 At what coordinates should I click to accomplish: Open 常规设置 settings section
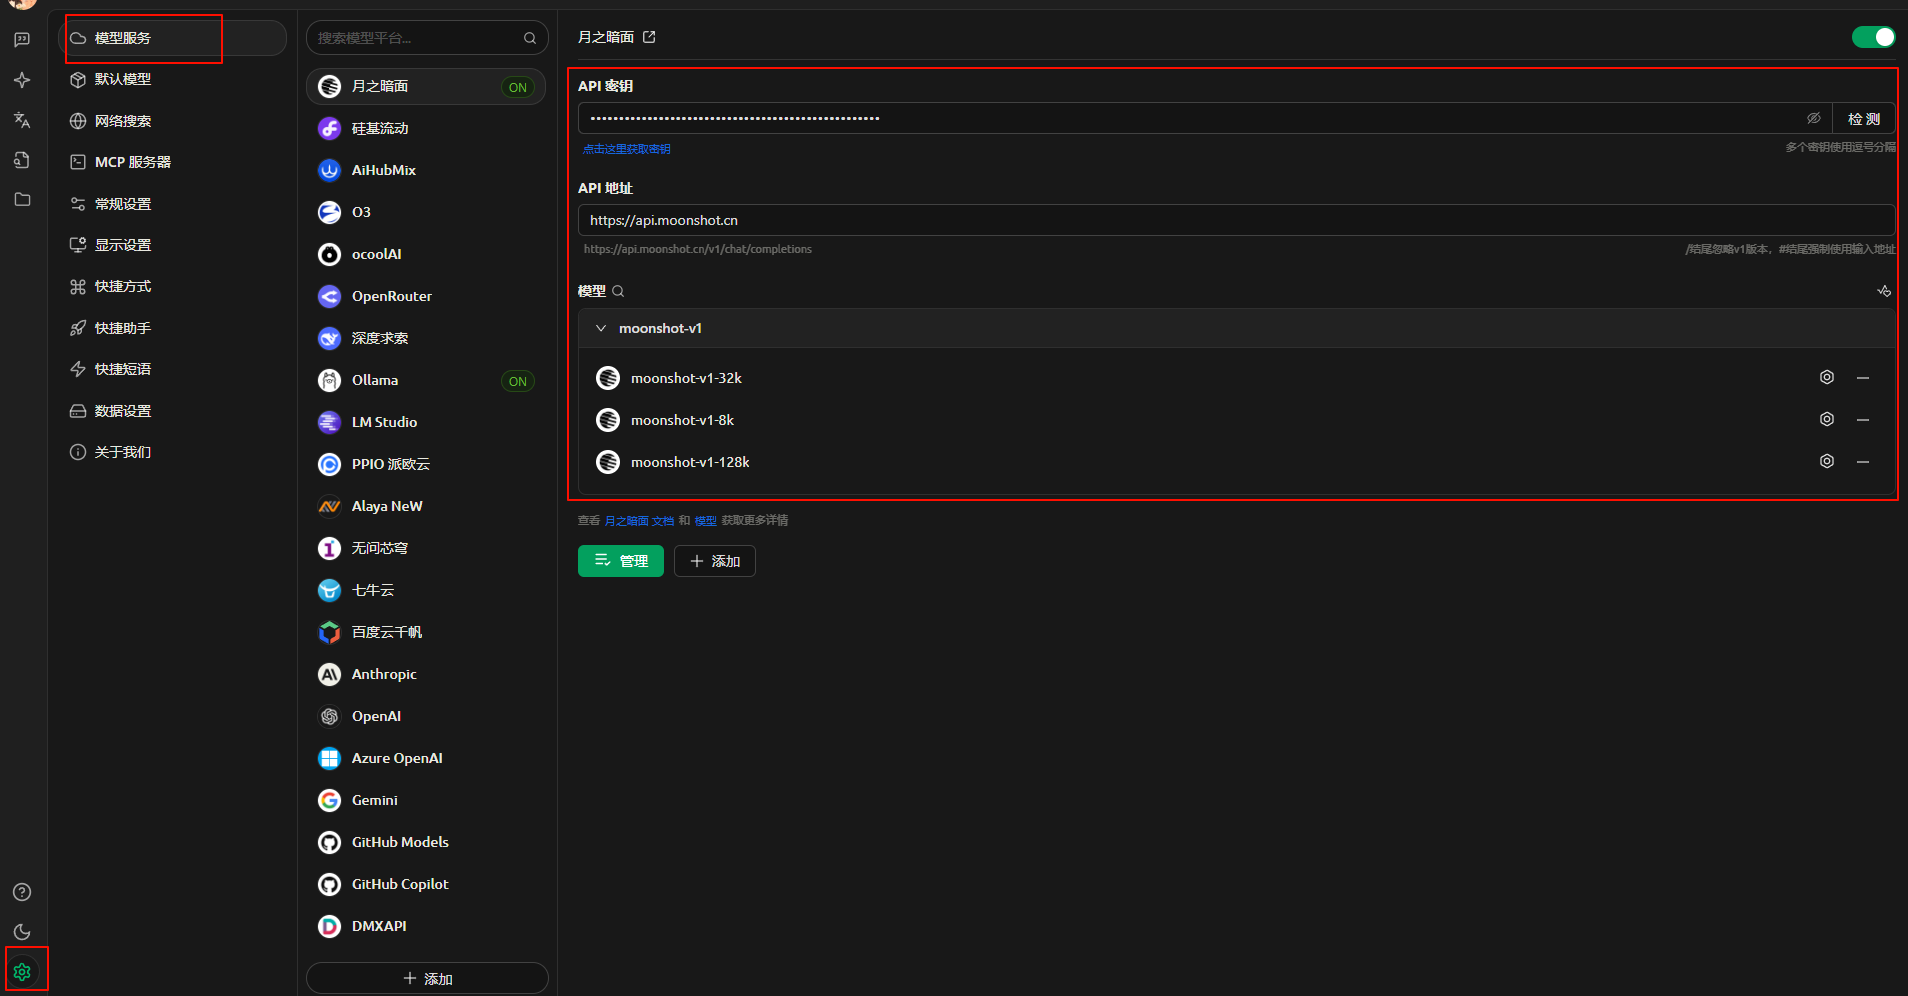click(172, 204)
